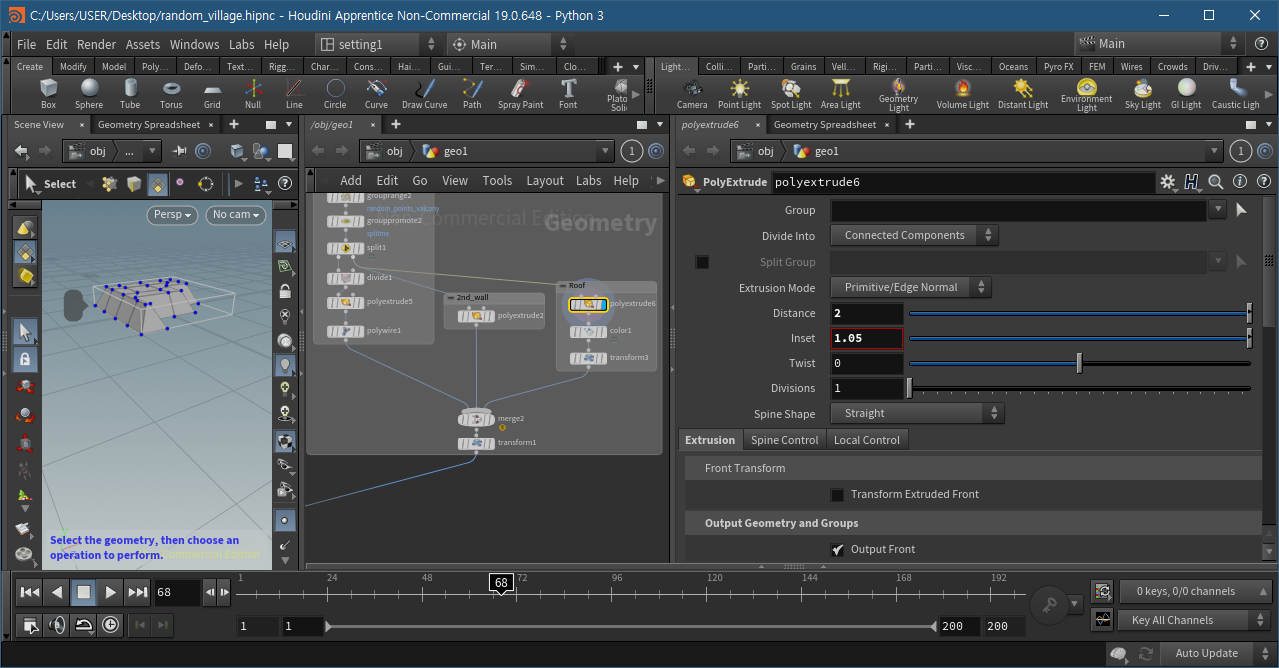Jump to last frame button
Viewport: 1279px width, 668px height.
137,592
